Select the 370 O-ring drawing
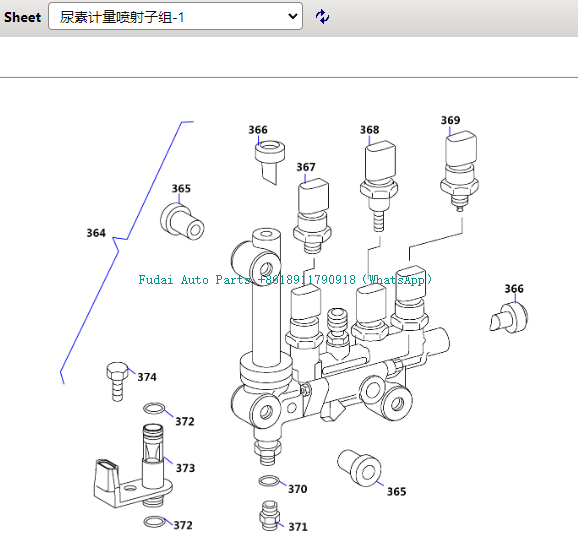 coord(269,481)
